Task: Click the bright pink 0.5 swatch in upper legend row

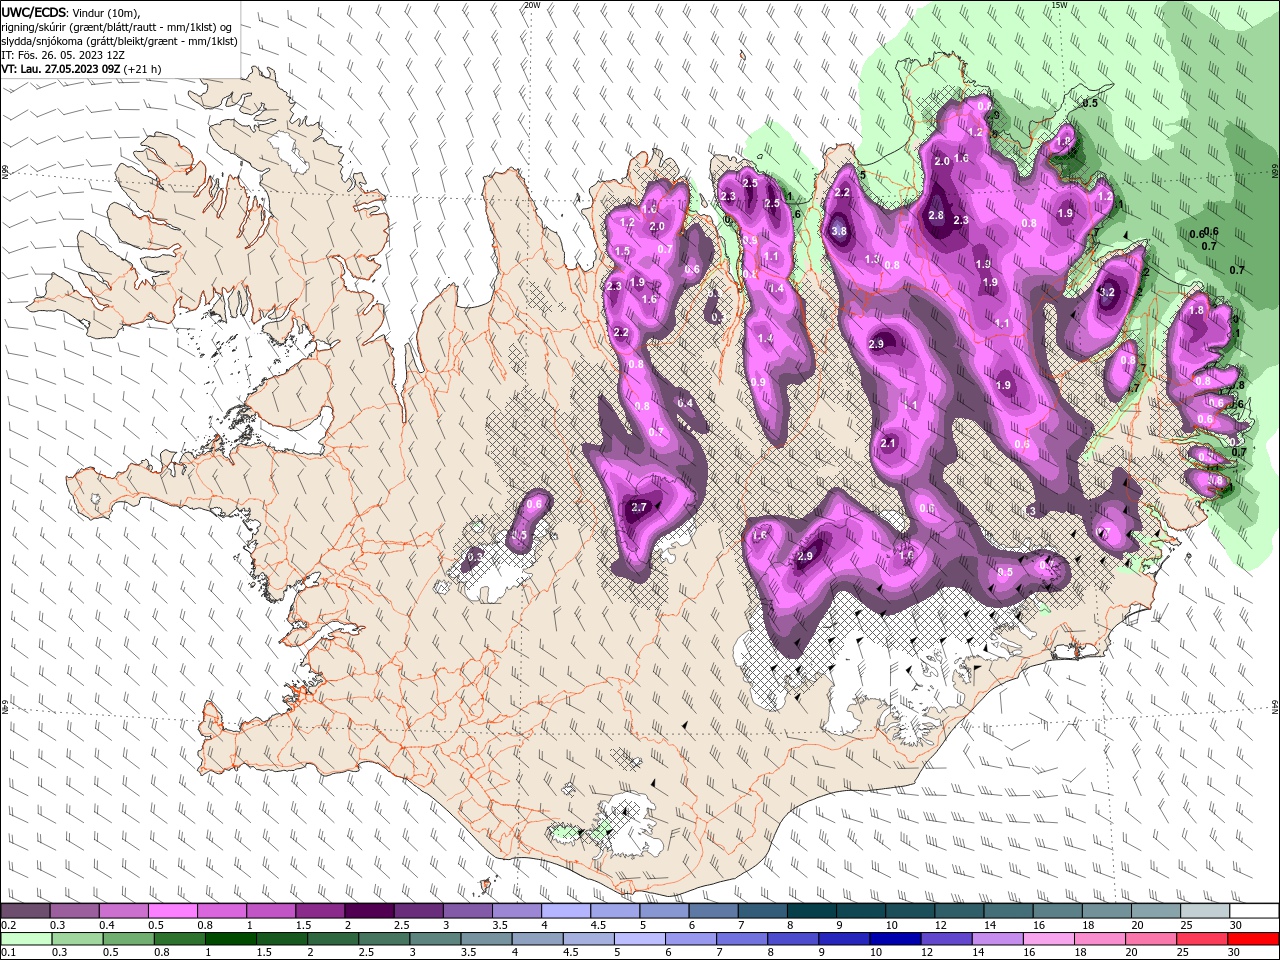Action: (x=173, y=910)
